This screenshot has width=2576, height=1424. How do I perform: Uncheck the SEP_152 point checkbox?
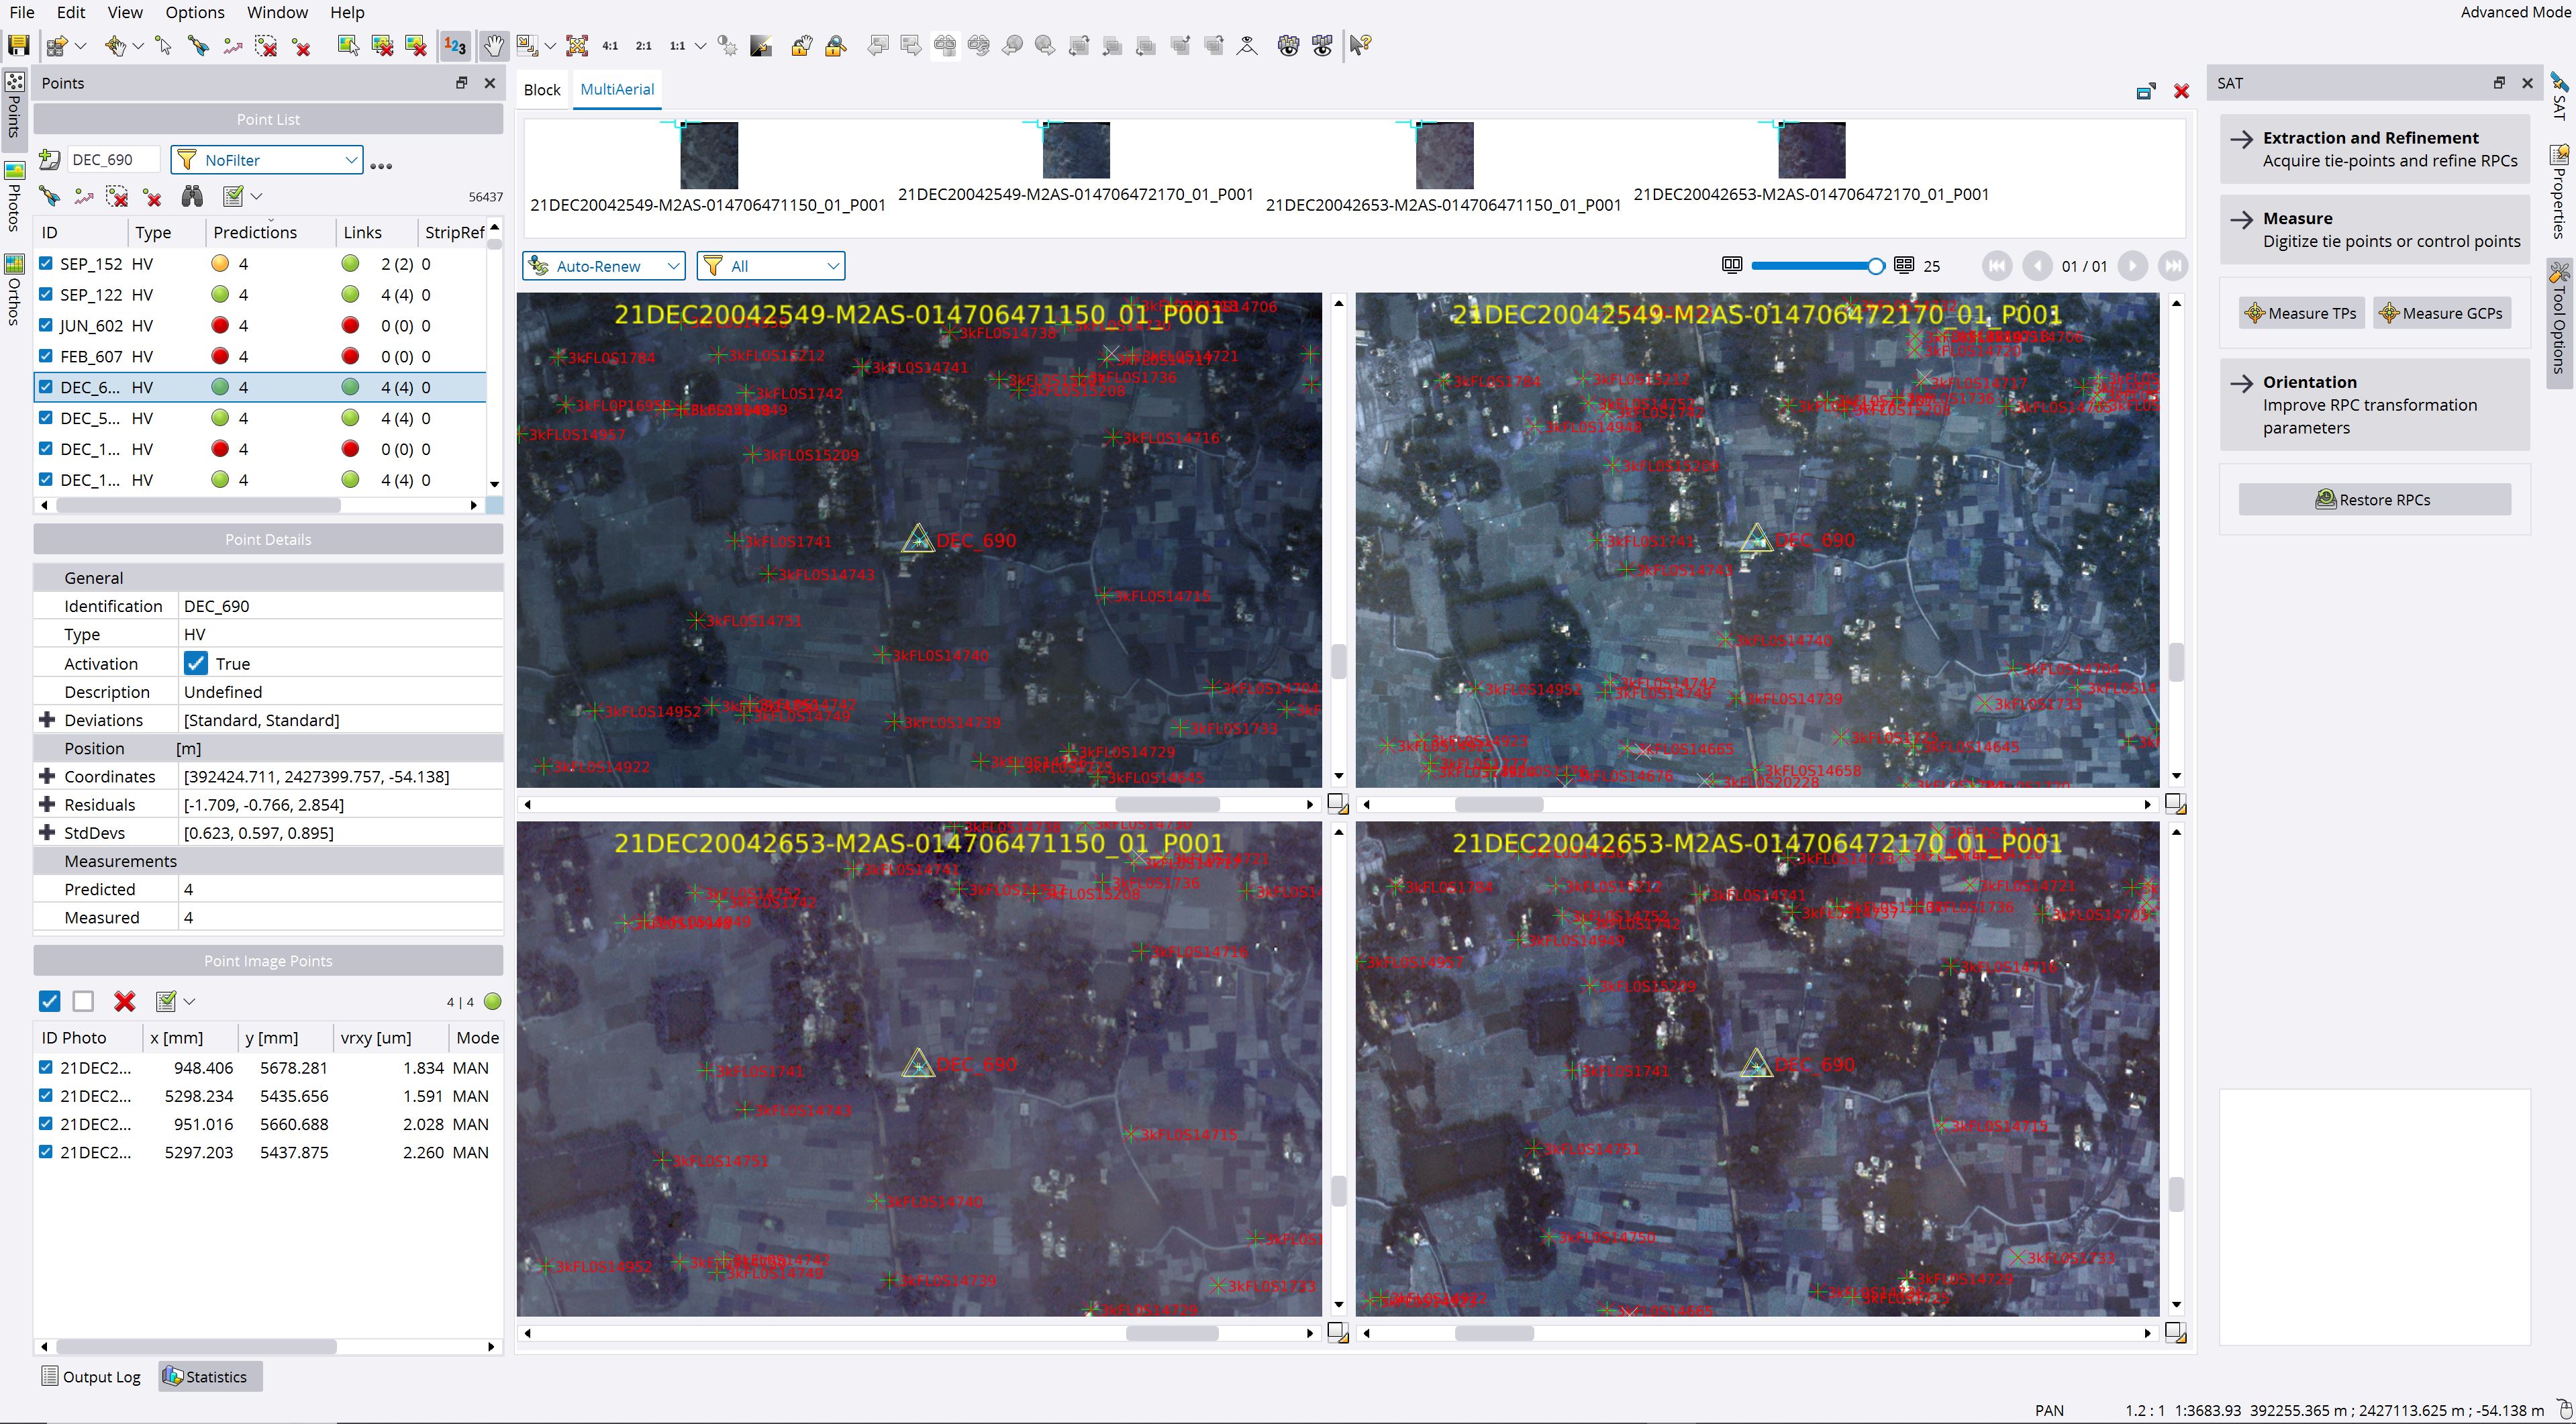click(46, 263)
